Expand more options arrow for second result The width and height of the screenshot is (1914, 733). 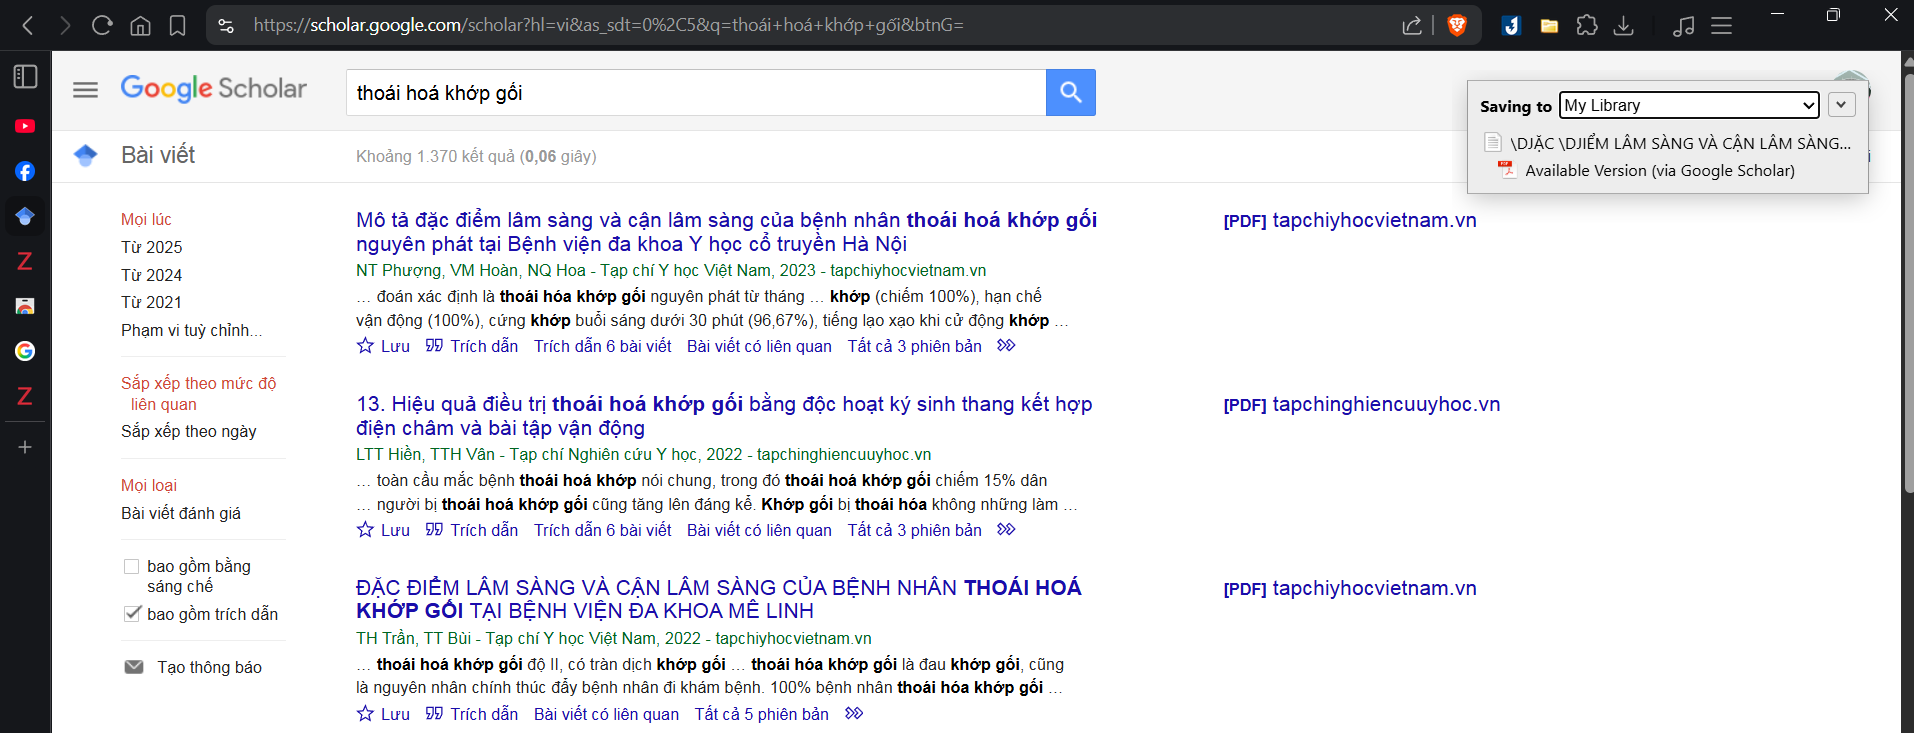(x=1006, y=529)
